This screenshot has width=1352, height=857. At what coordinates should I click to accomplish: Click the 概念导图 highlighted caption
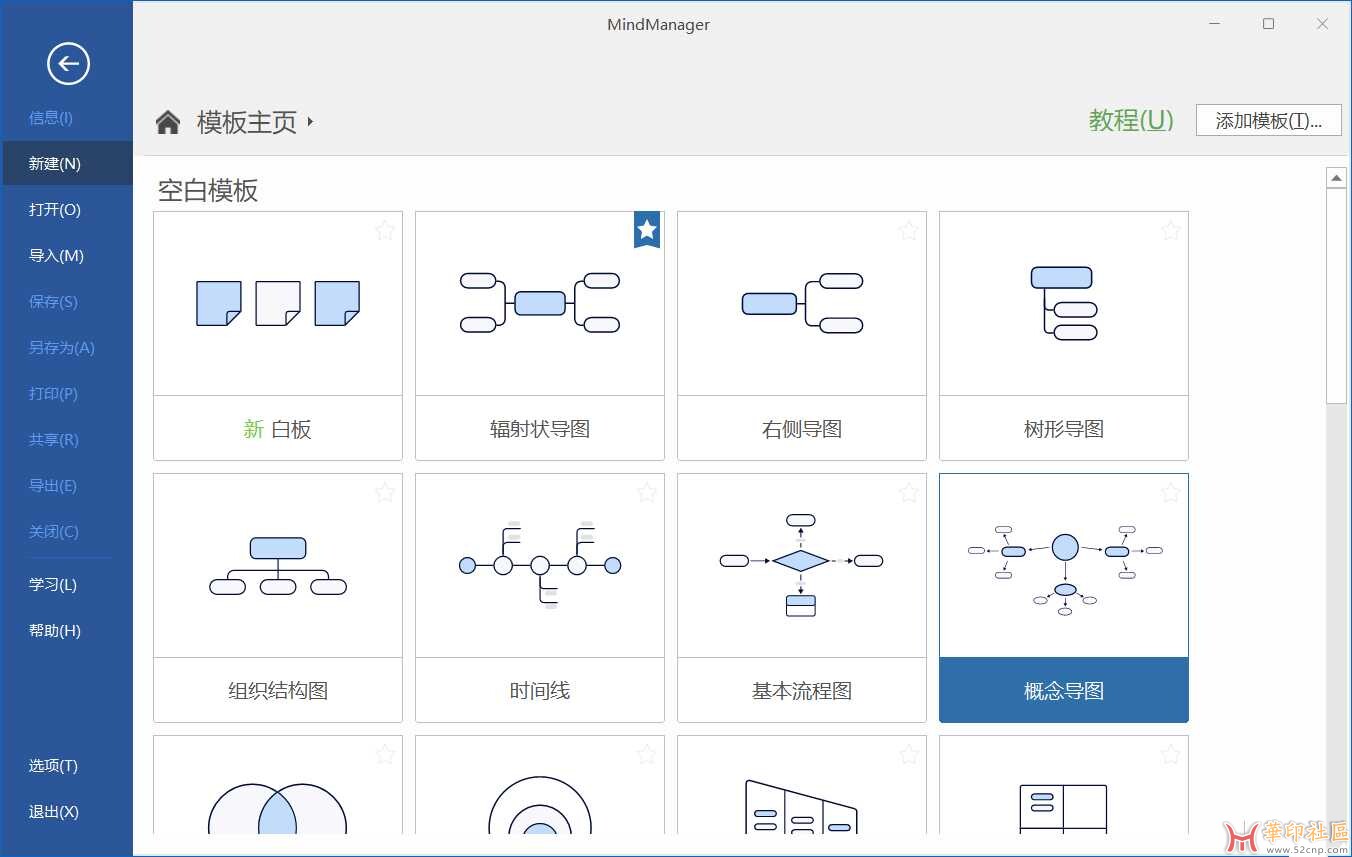pyautogui.click(x=1064, y=690)
